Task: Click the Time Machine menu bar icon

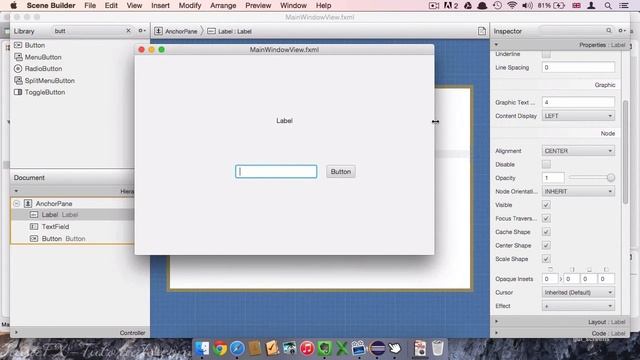Action: pyautogui.click(x=497, y=6)
